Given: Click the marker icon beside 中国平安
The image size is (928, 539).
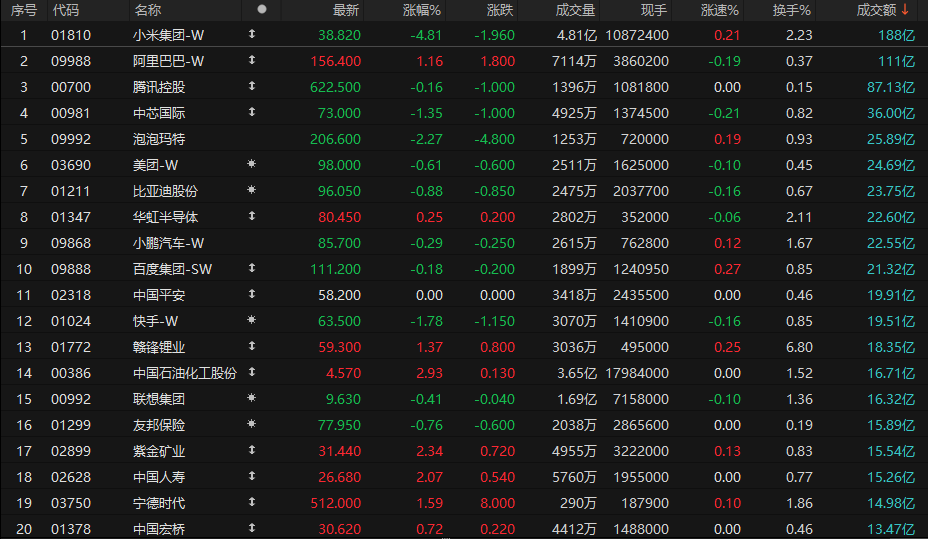Looking at the screenshot, I should click(x=252, y=295).
